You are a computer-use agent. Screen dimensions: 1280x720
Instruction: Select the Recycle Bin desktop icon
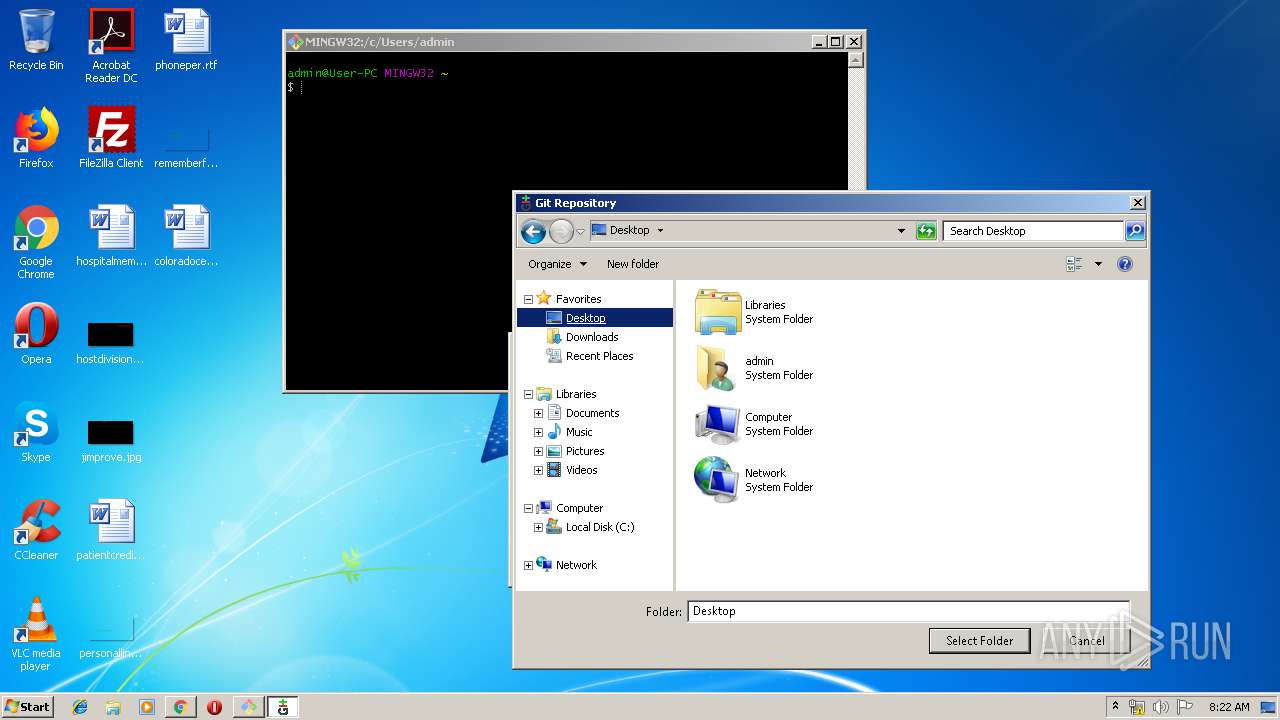click(x=36, y=40)
